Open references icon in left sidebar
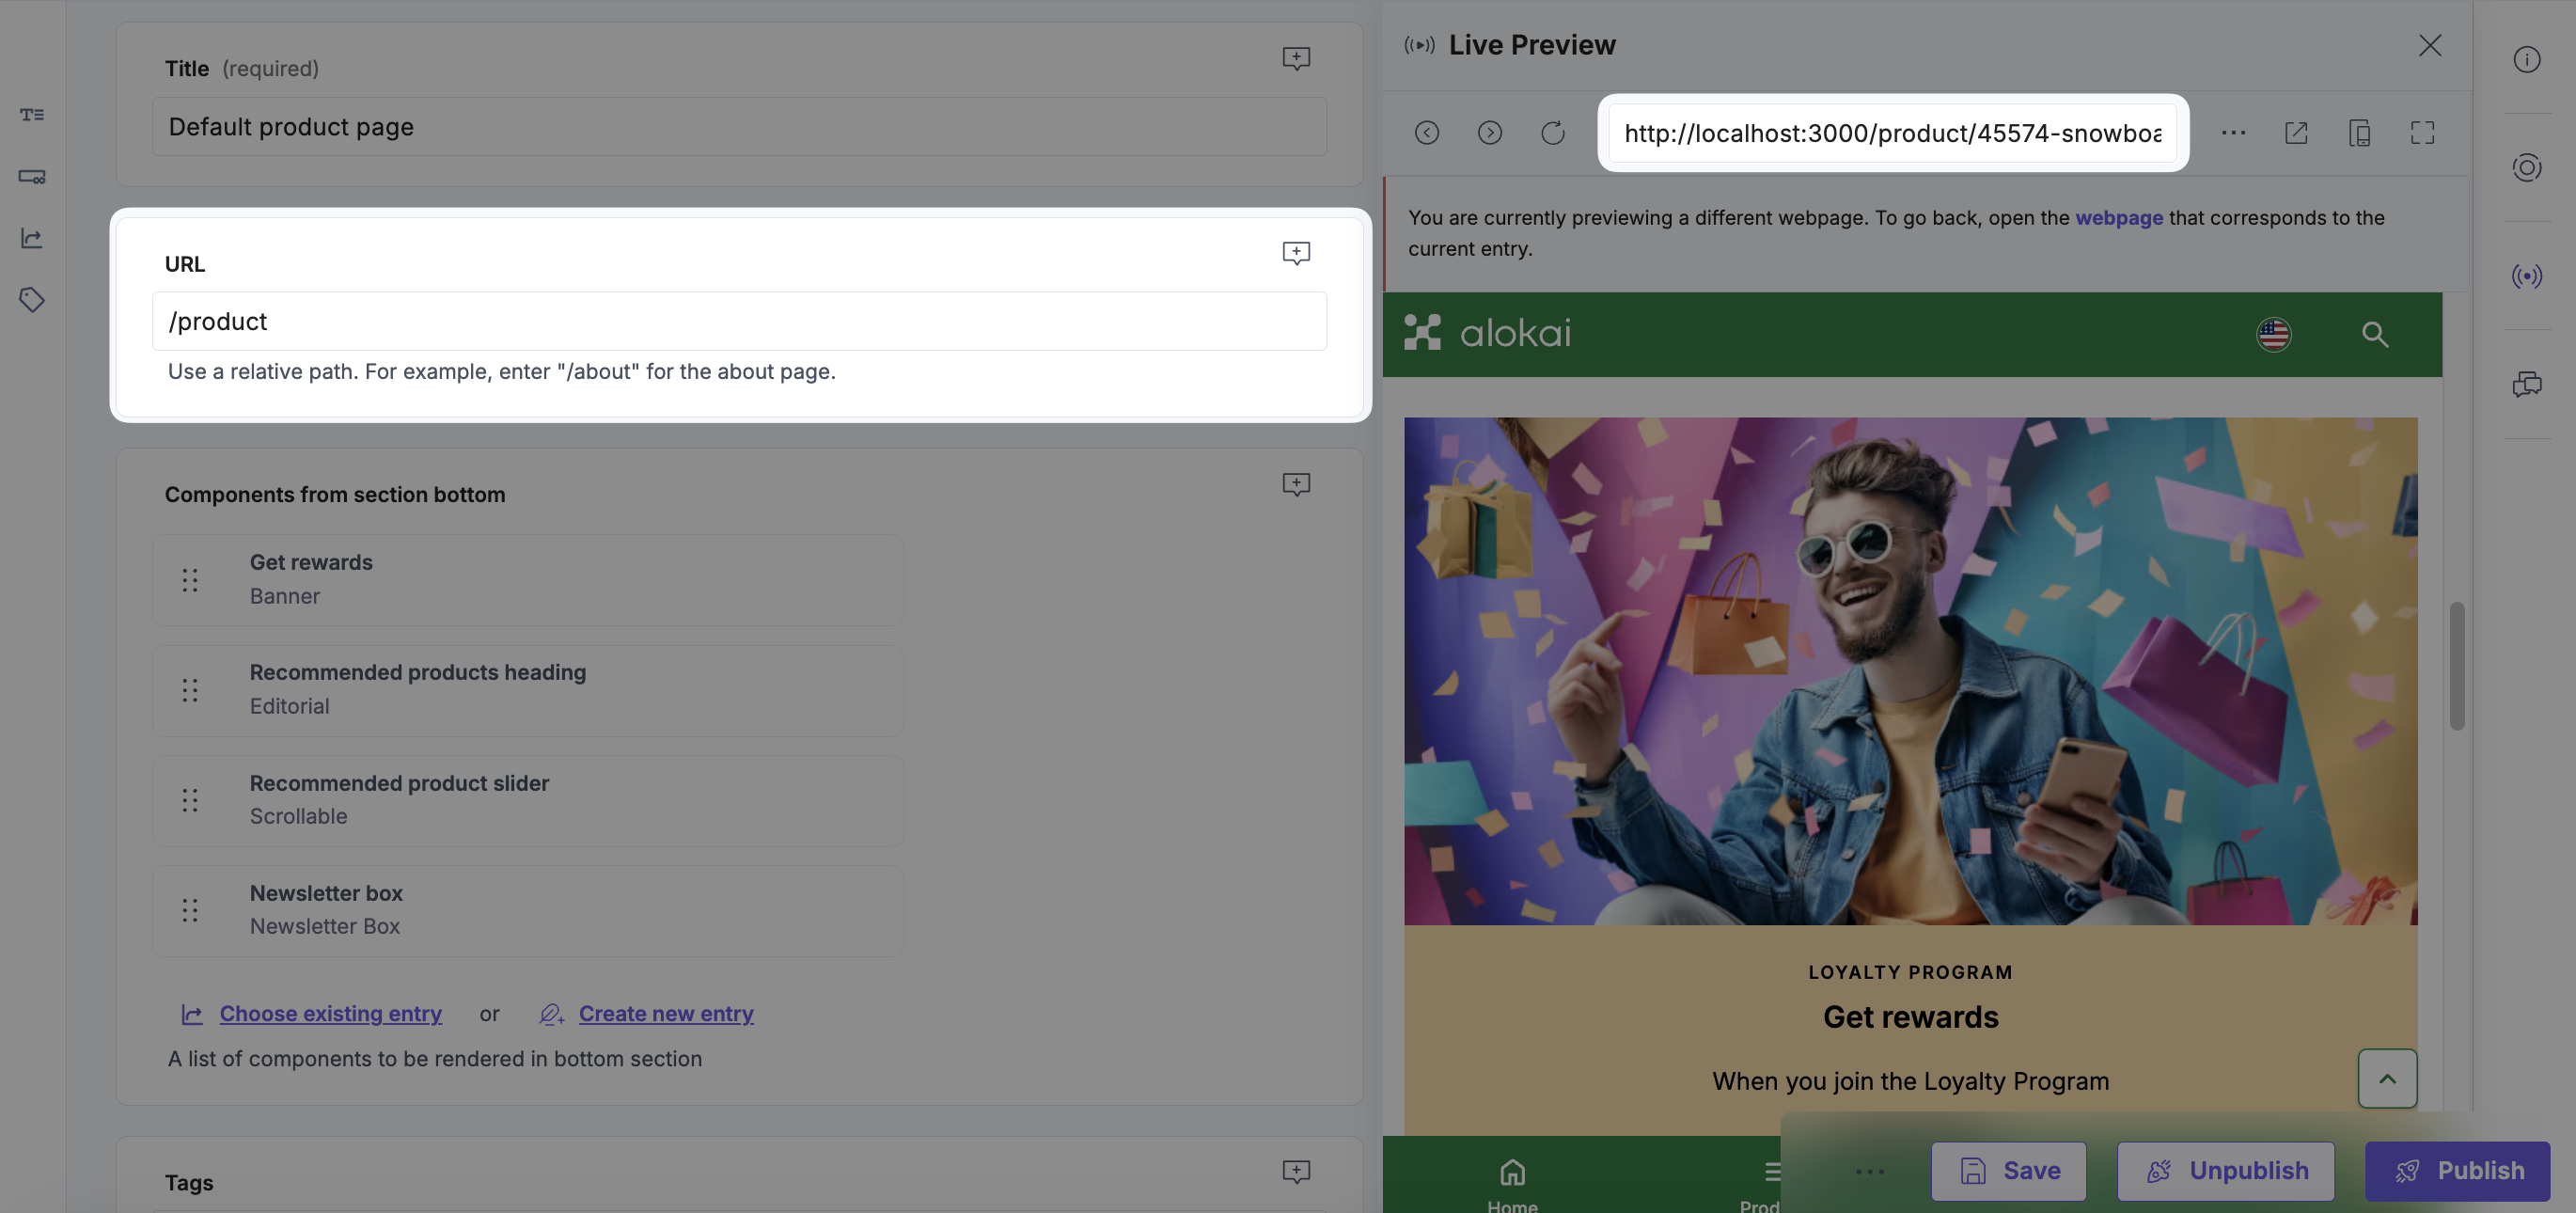This screenshot has height=1213, width=2576. 32,238
